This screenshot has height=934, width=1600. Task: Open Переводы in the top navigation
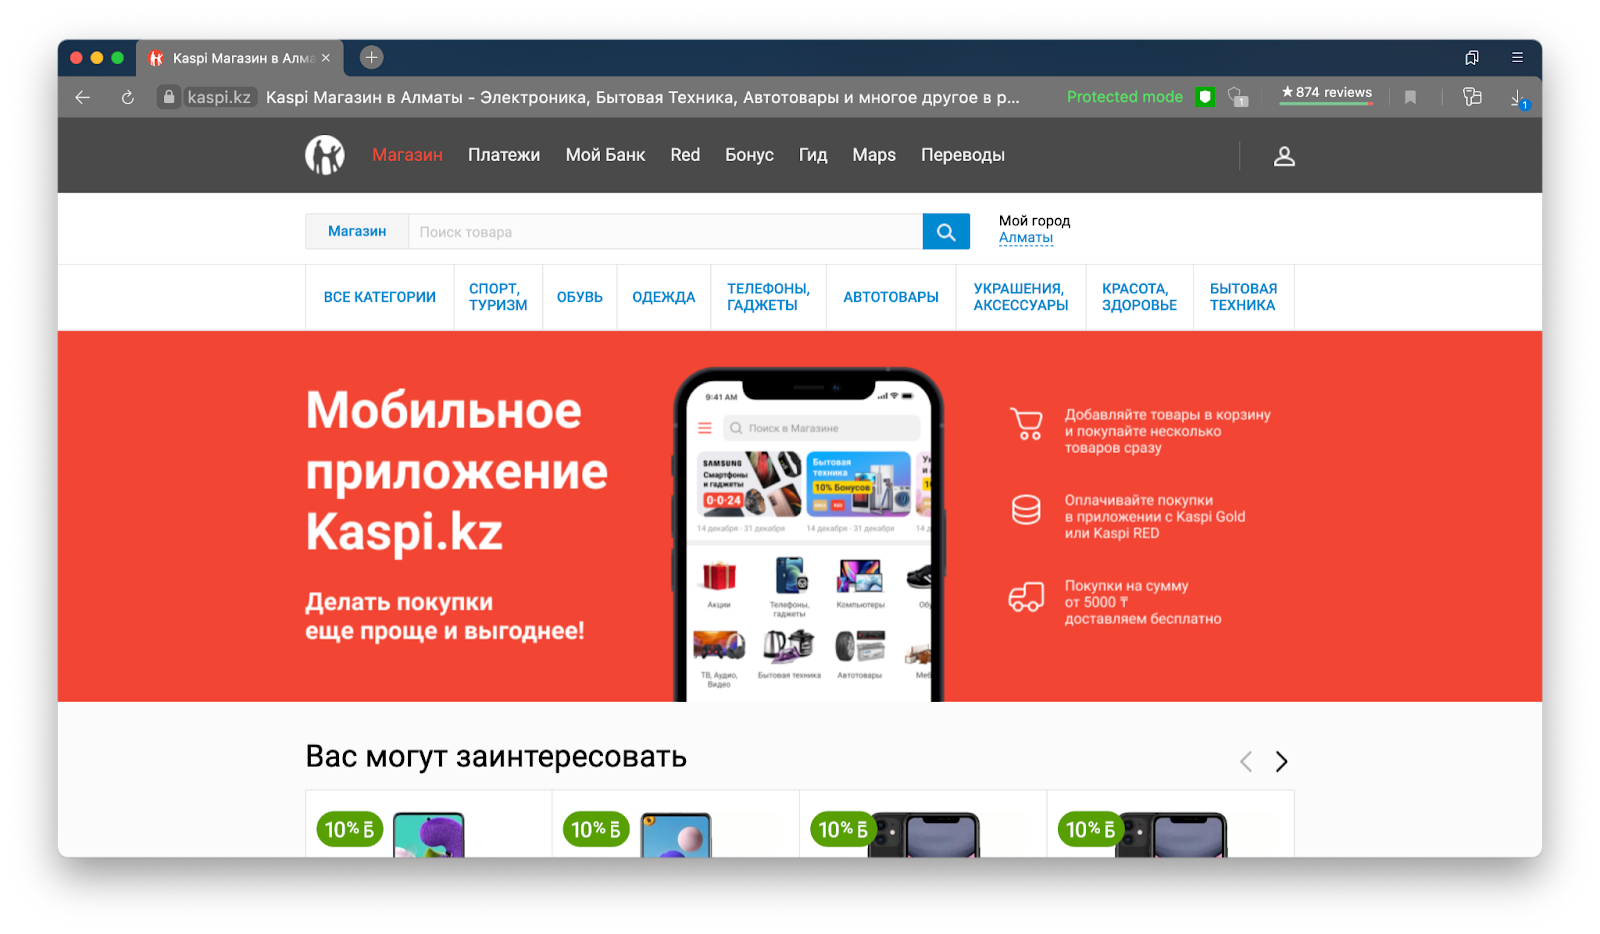point(963,155)
